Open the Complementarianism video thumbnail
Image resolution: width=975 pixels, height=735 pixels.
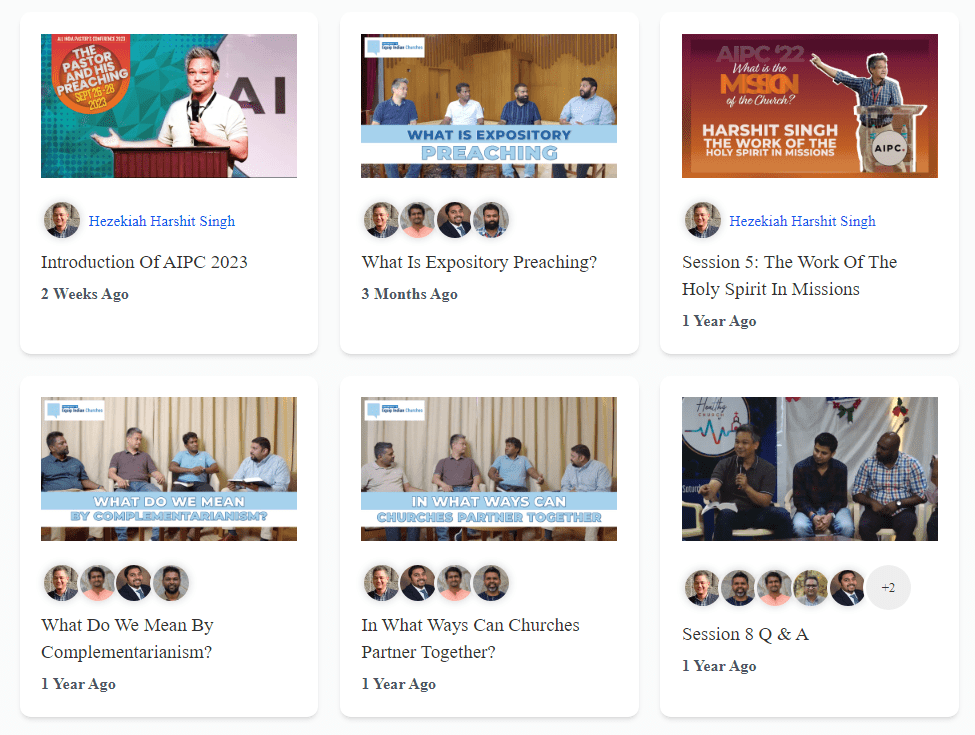(x=169, y=469)
